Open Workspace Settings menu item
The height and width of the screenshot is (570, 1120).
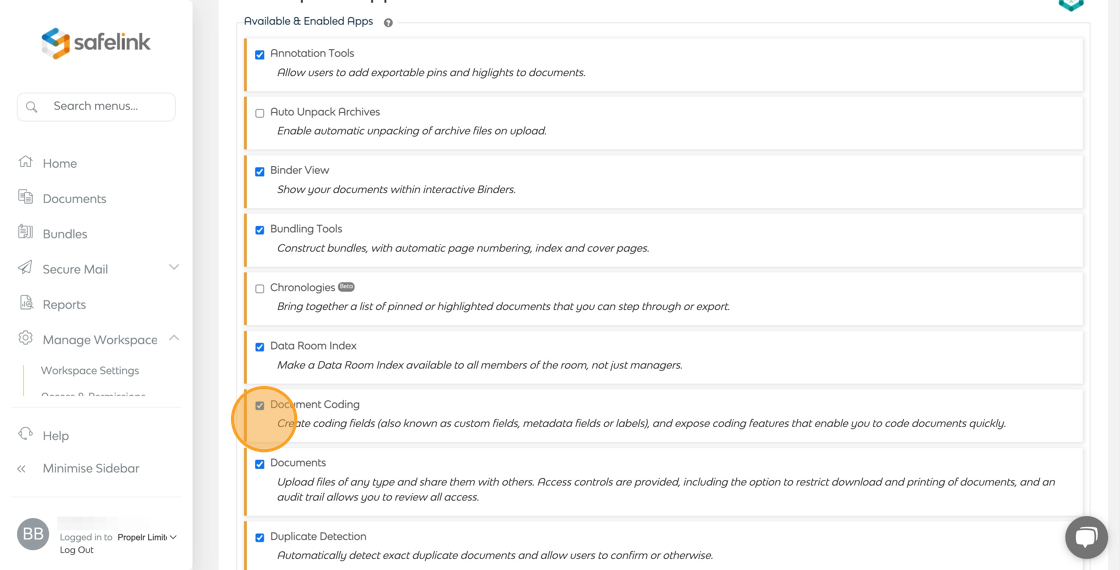[x=90, y=370]
